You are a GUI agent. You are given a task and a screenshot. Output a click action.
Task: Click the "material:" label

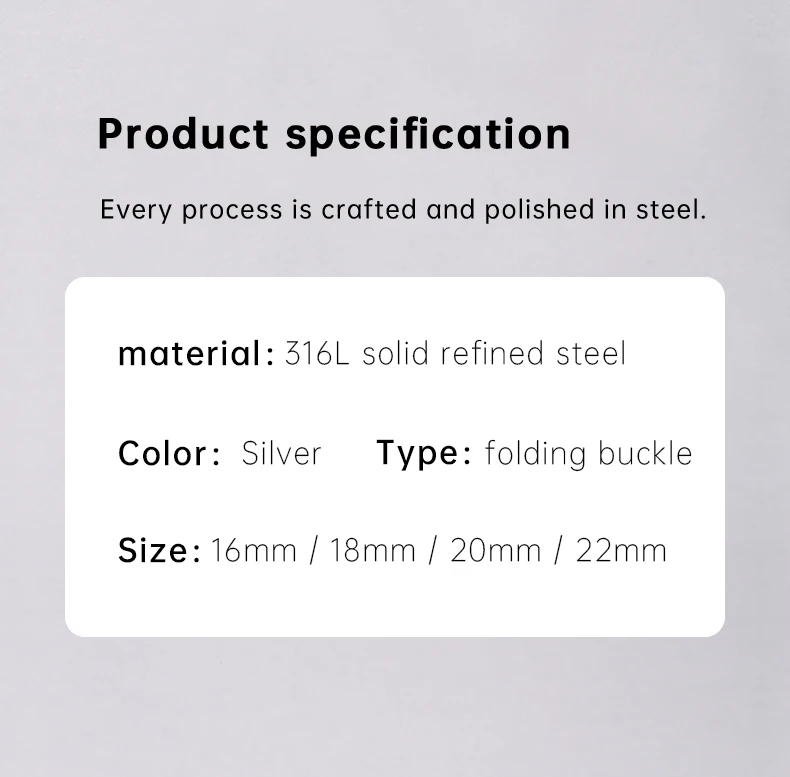pos(196,354)
